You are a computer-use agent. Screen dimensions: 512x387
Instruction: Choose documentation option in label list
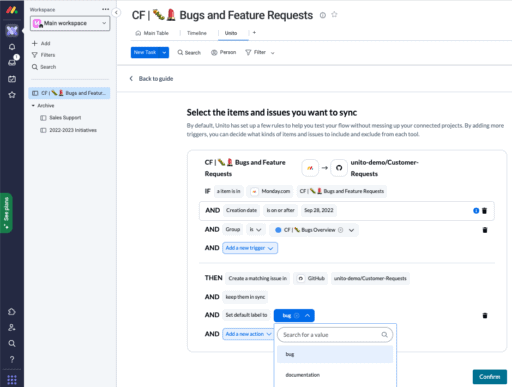coord(335,375)
